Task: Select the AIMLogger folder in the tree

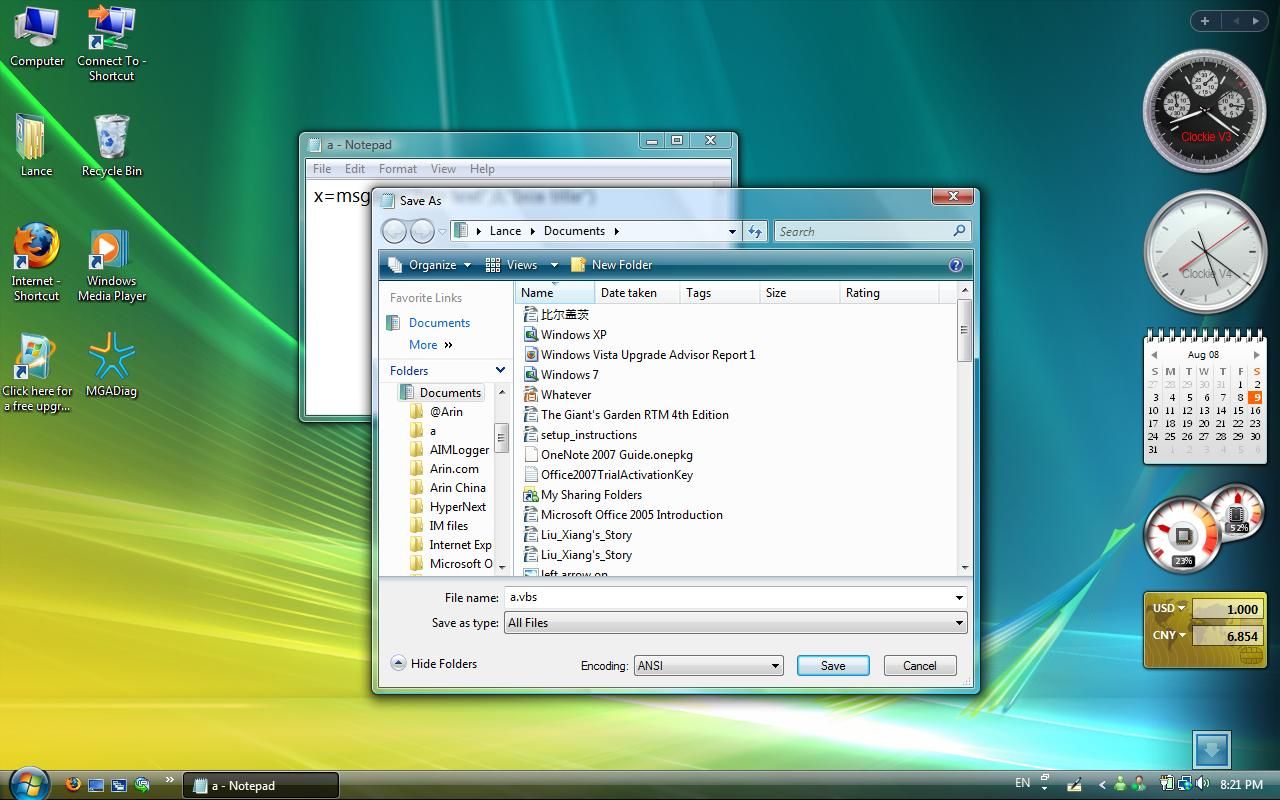Action: (458, 449)
